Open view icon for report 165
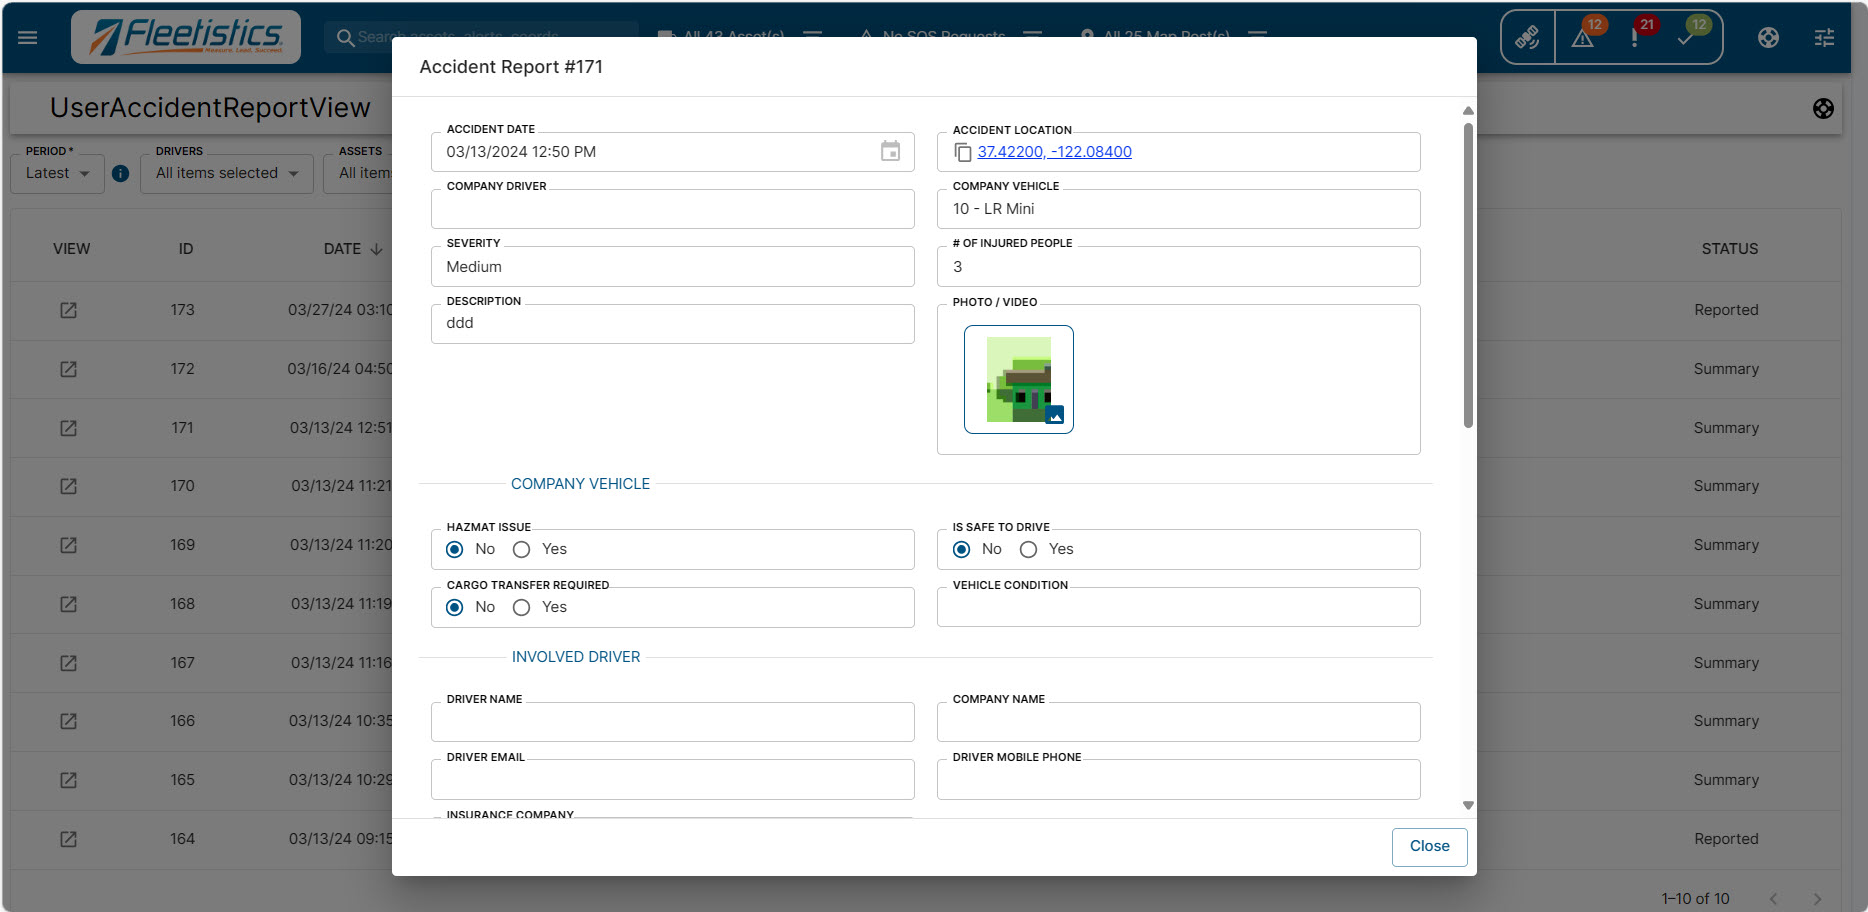This screenshot has width=1868, height=912. point(68,780)
